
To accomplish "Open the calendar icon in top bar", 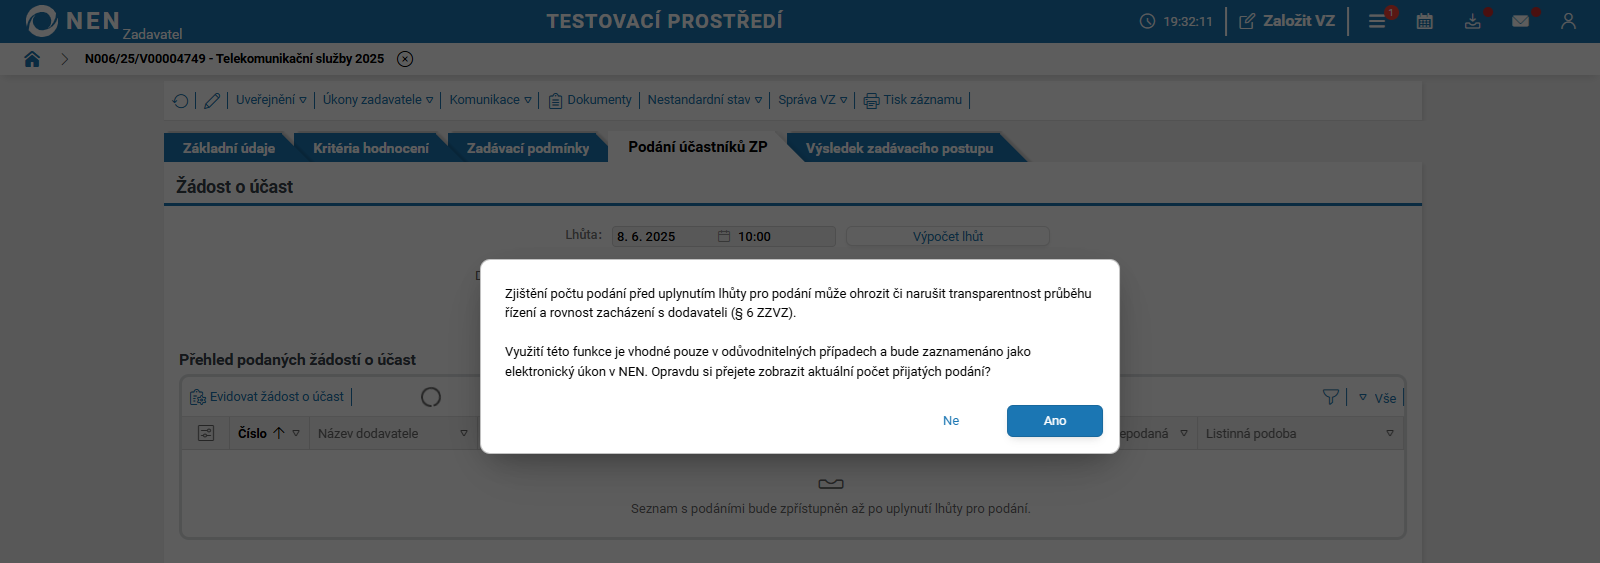I will pyautogui.click(x=1425, y=21).
